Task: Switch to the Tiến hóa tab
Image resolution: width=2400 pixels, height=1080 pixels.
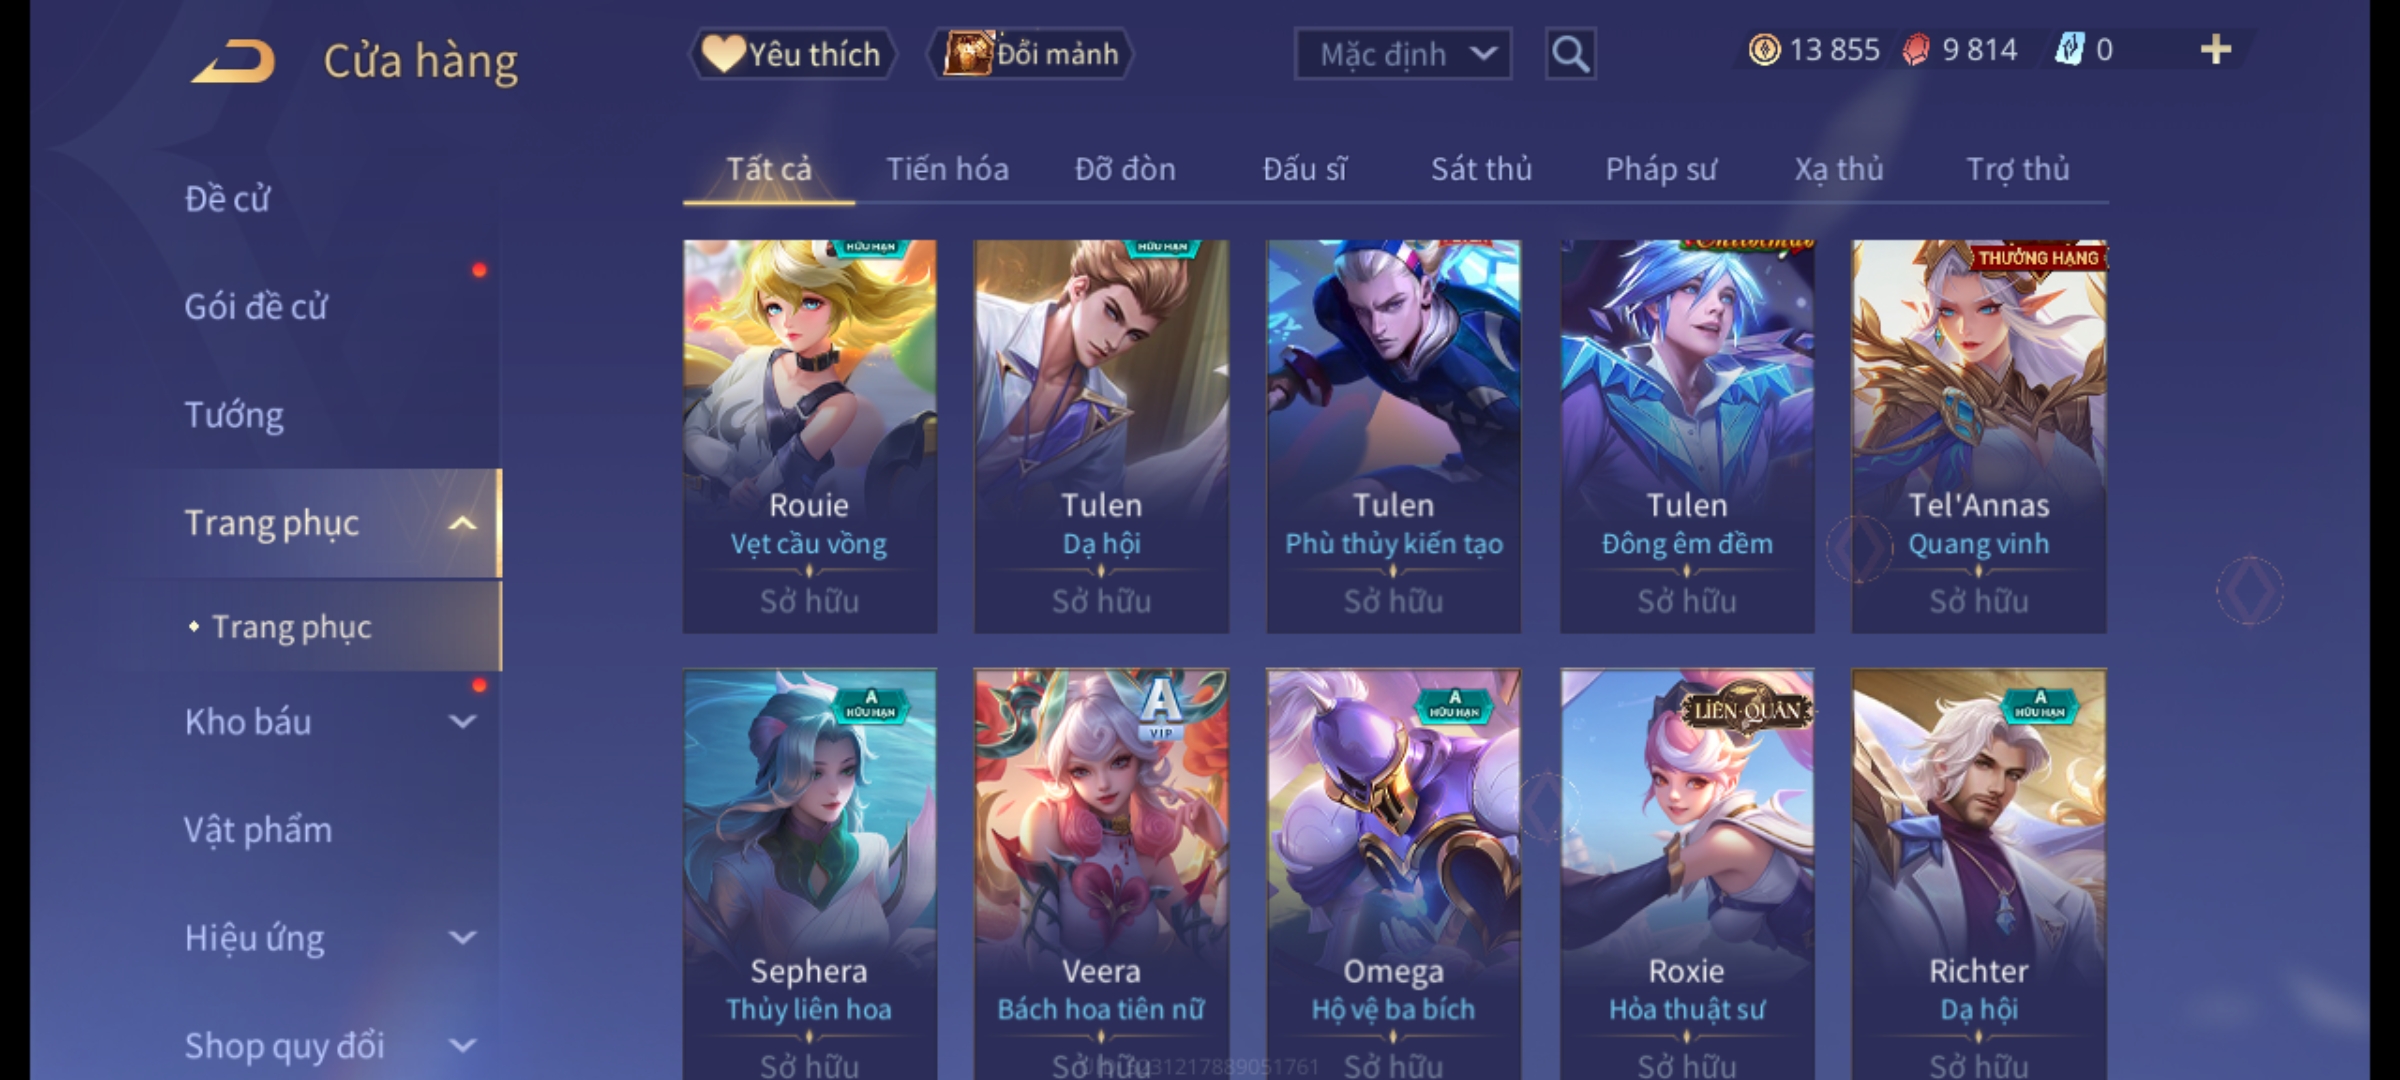Action: coord(947,169)
